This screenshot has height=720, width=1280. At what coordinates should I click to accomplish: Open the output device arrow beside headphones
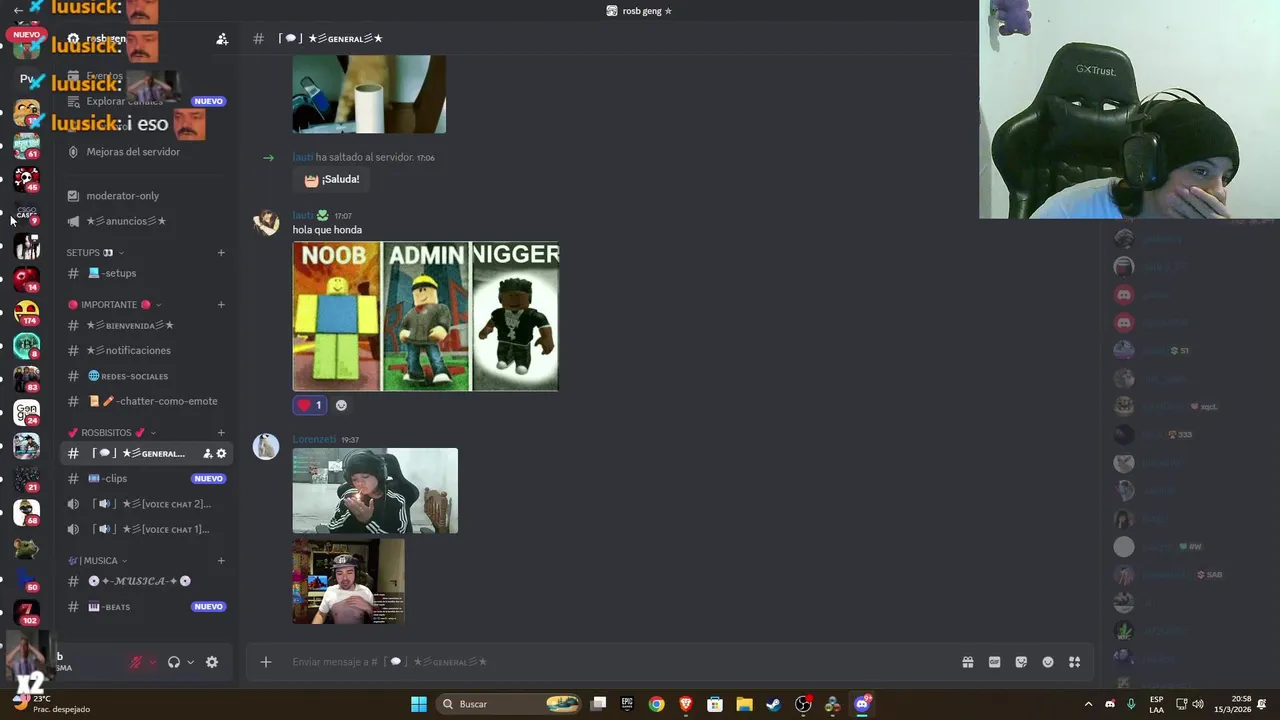190,662
